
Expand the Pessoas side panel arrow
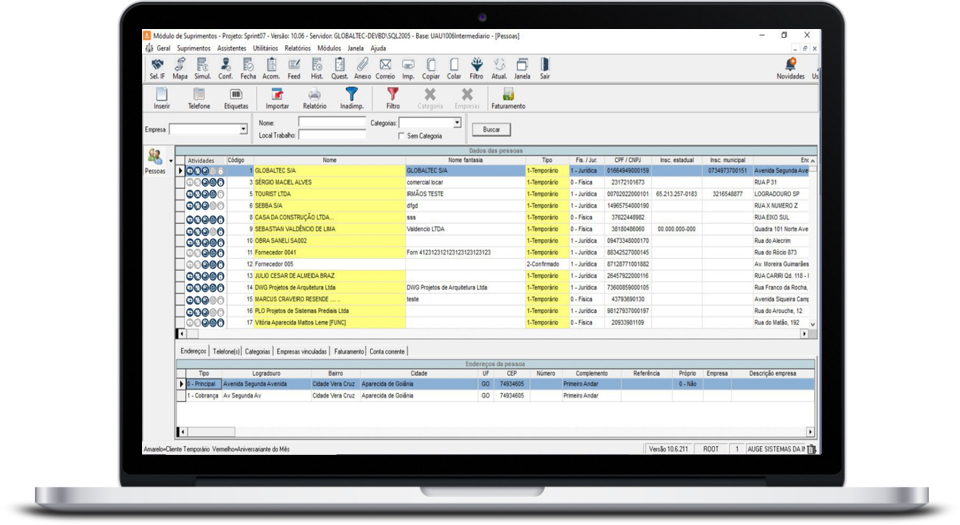coord(170,160)
